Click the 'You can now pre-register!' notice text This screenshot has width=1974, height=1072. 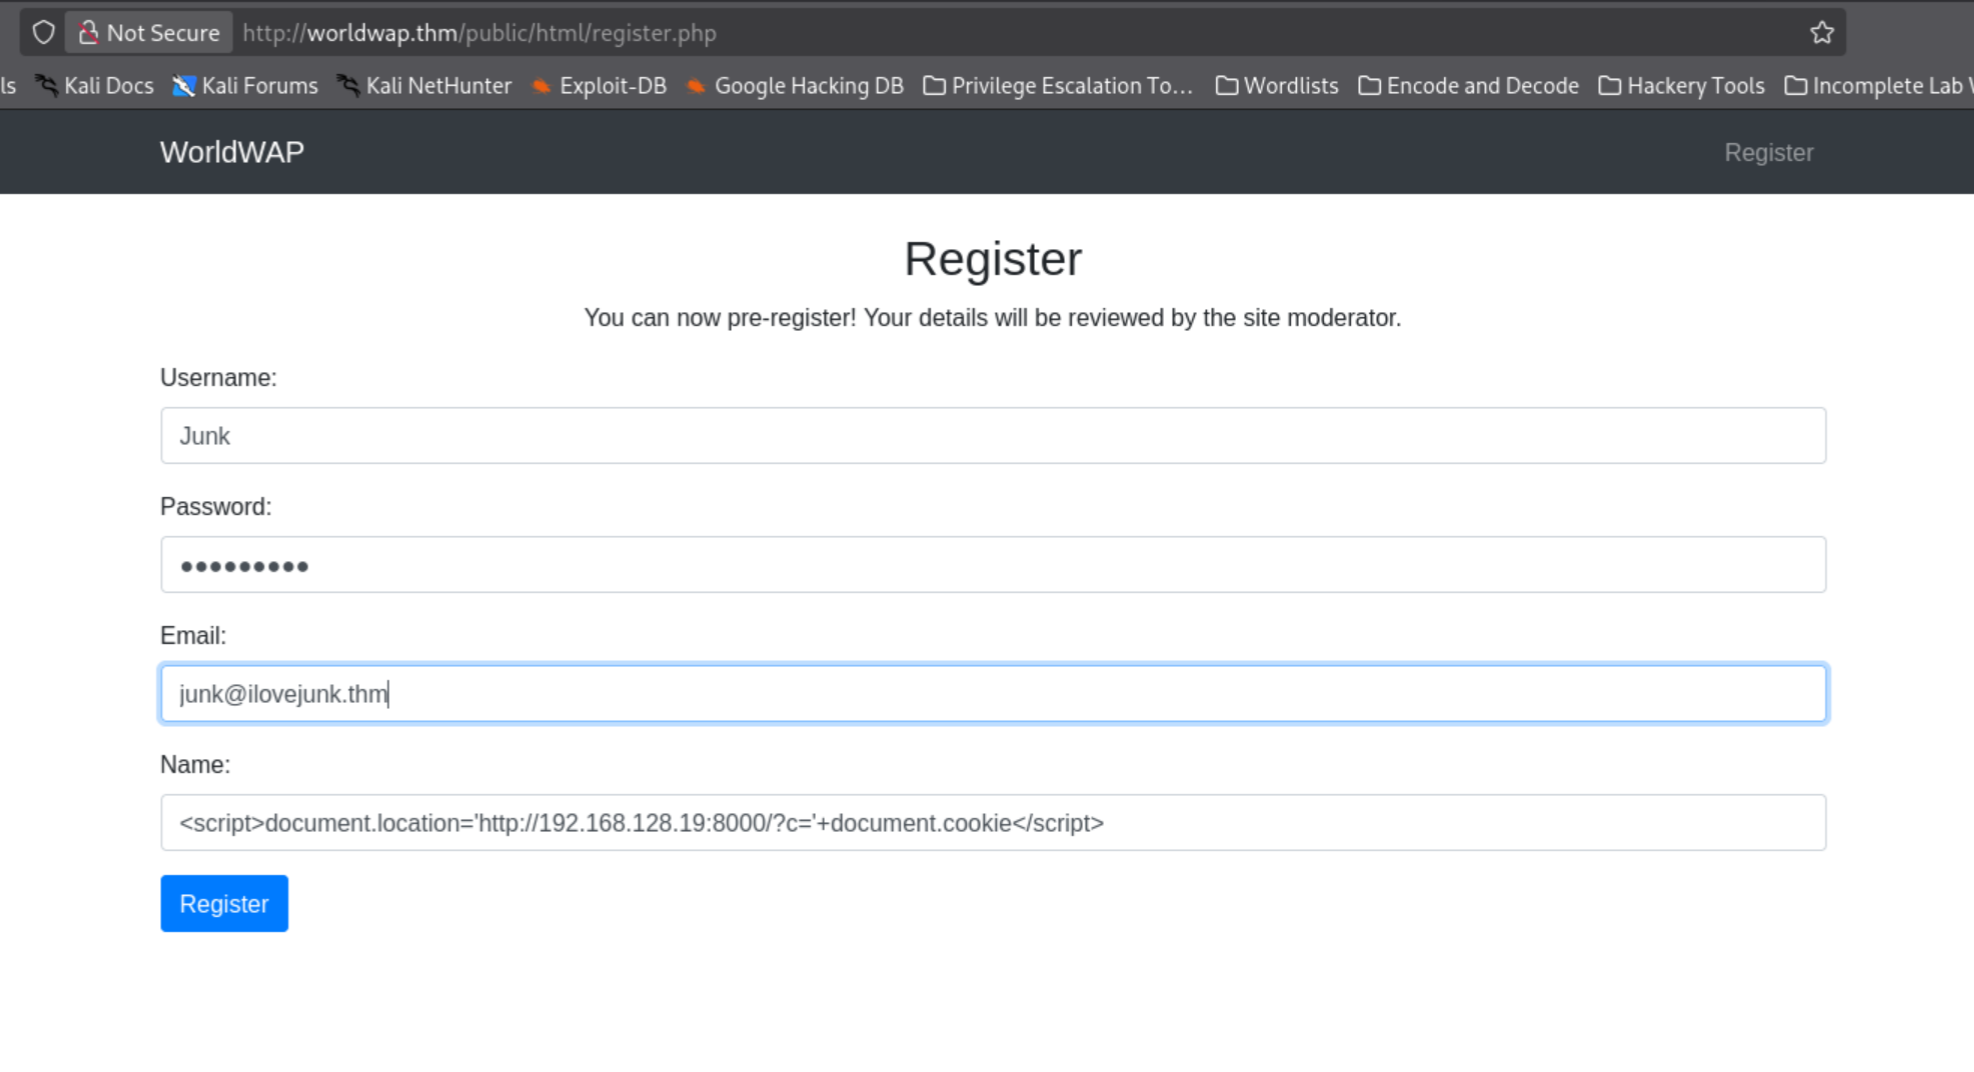pyautogui.click(x=993, y=318)
